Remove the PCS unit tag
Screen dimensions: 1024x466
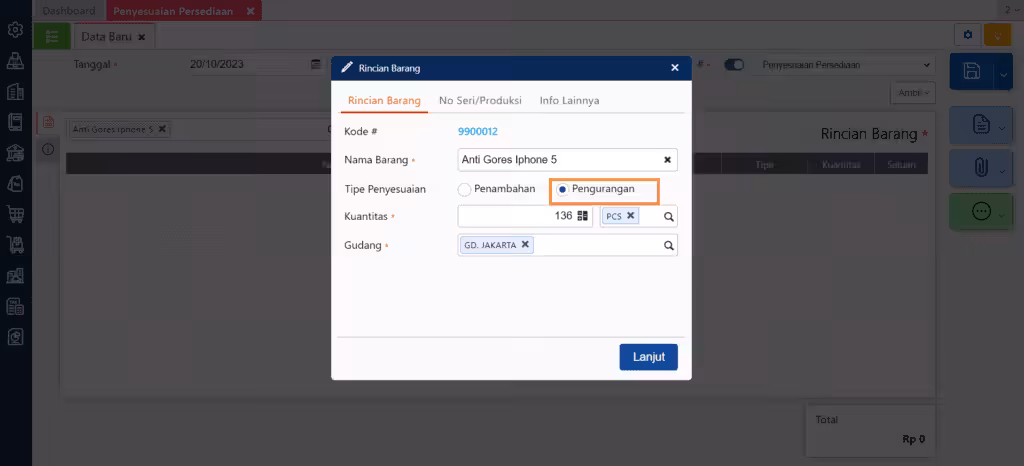click(x=630, y=215)
